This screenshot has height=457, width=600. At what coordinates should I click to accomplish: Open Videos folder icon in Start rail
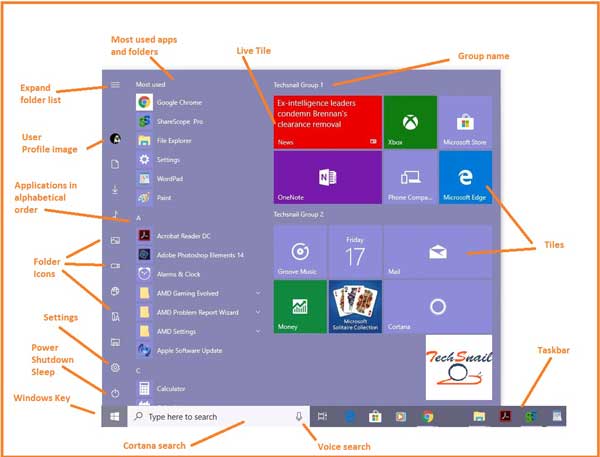(x=115, y=266)
